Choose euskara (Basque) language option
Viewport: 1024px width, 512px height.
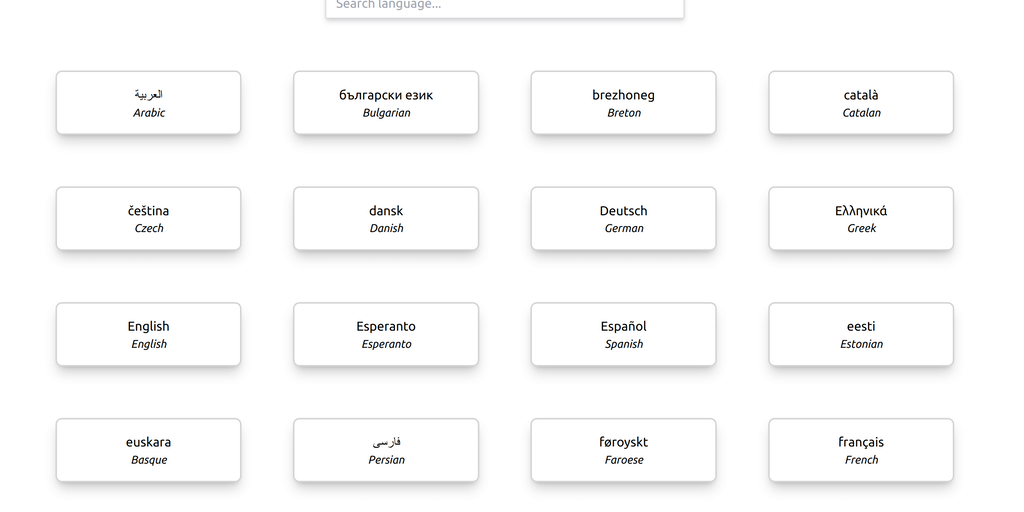tap(148, 450)
